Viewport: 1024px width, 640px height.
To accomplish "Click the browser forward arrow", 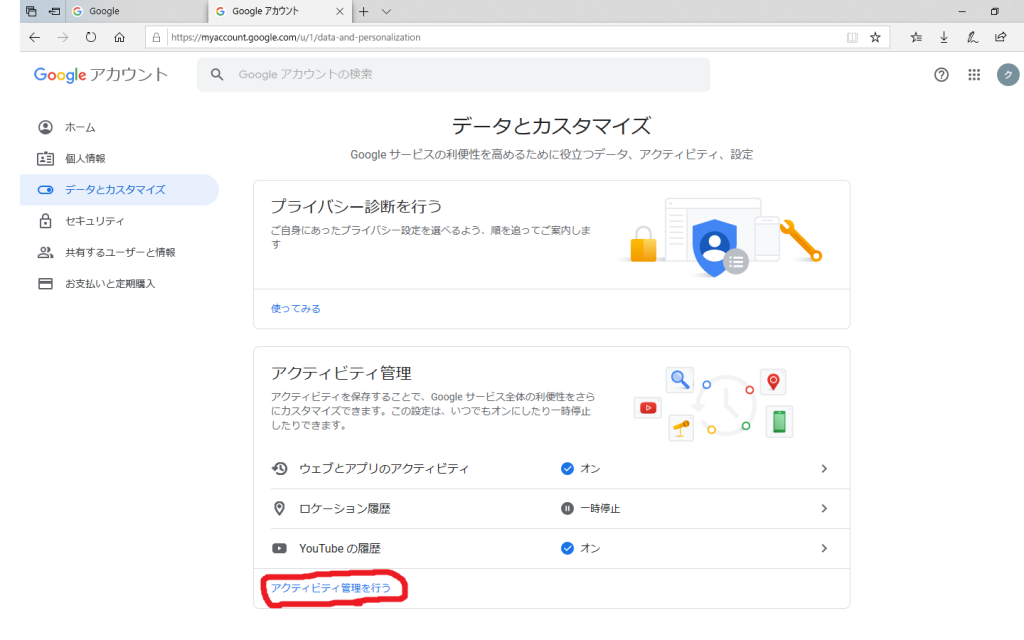I will click(63, 37).
